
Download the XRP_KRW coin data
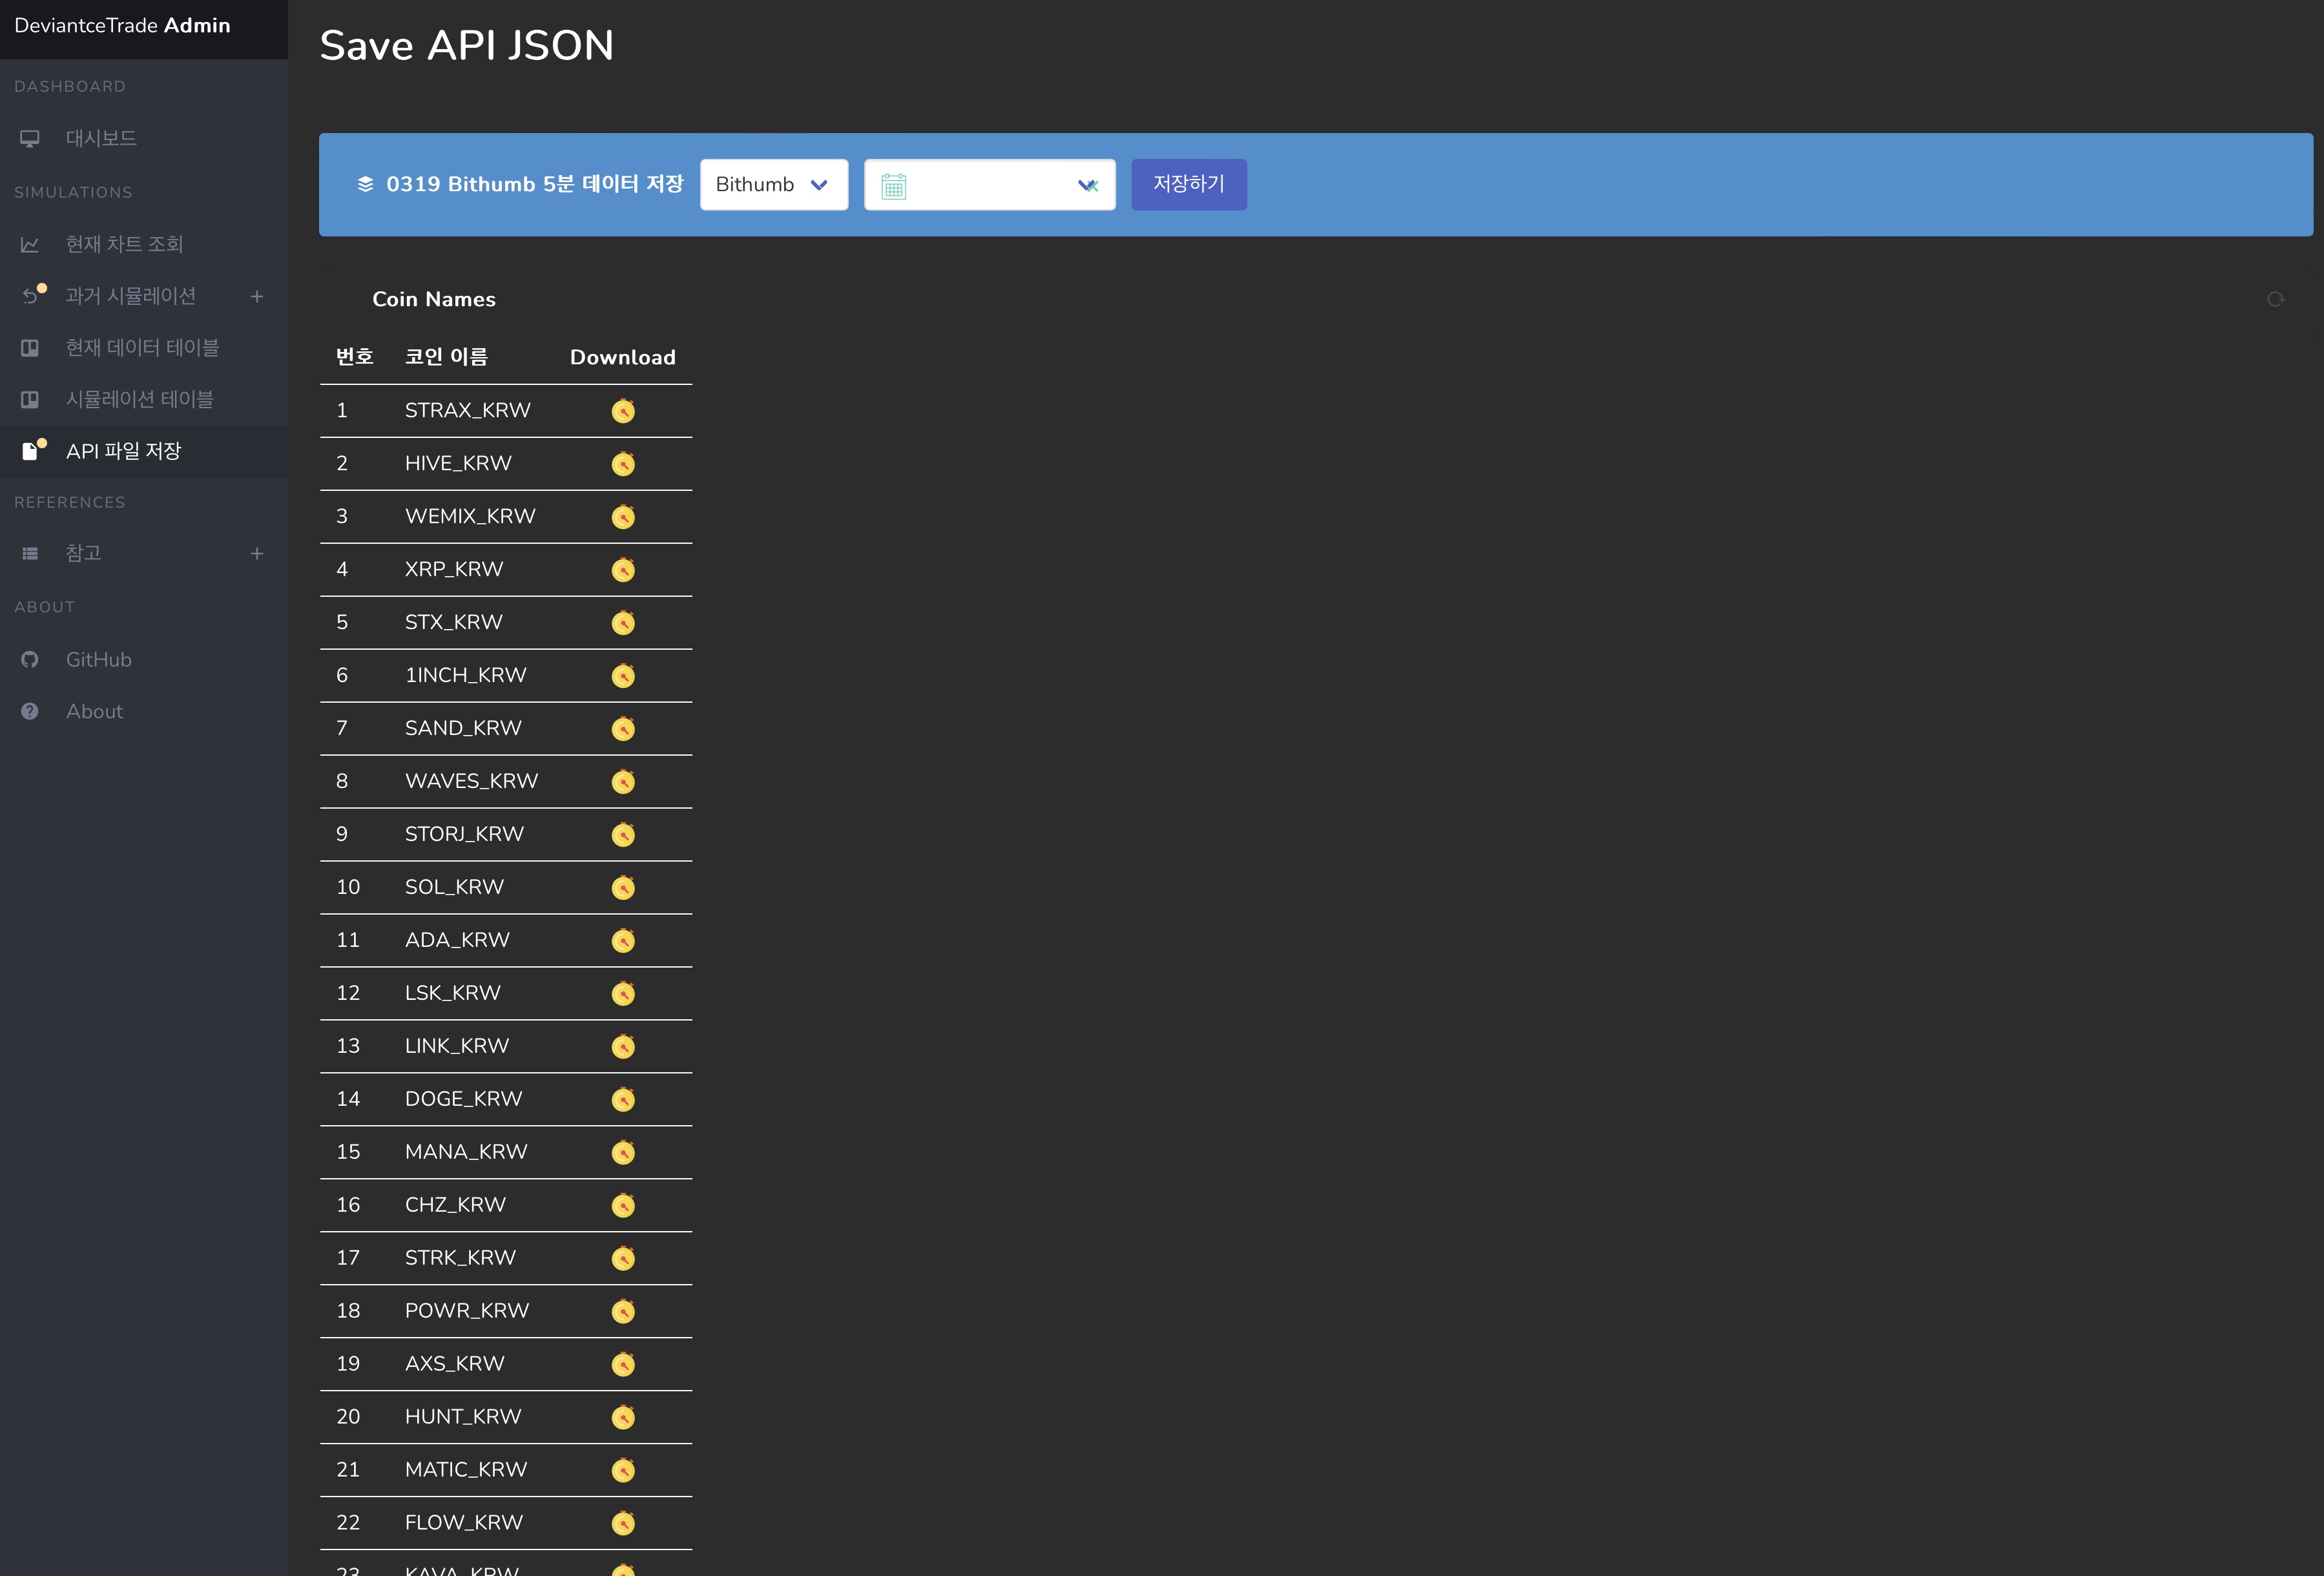point(623,570)
